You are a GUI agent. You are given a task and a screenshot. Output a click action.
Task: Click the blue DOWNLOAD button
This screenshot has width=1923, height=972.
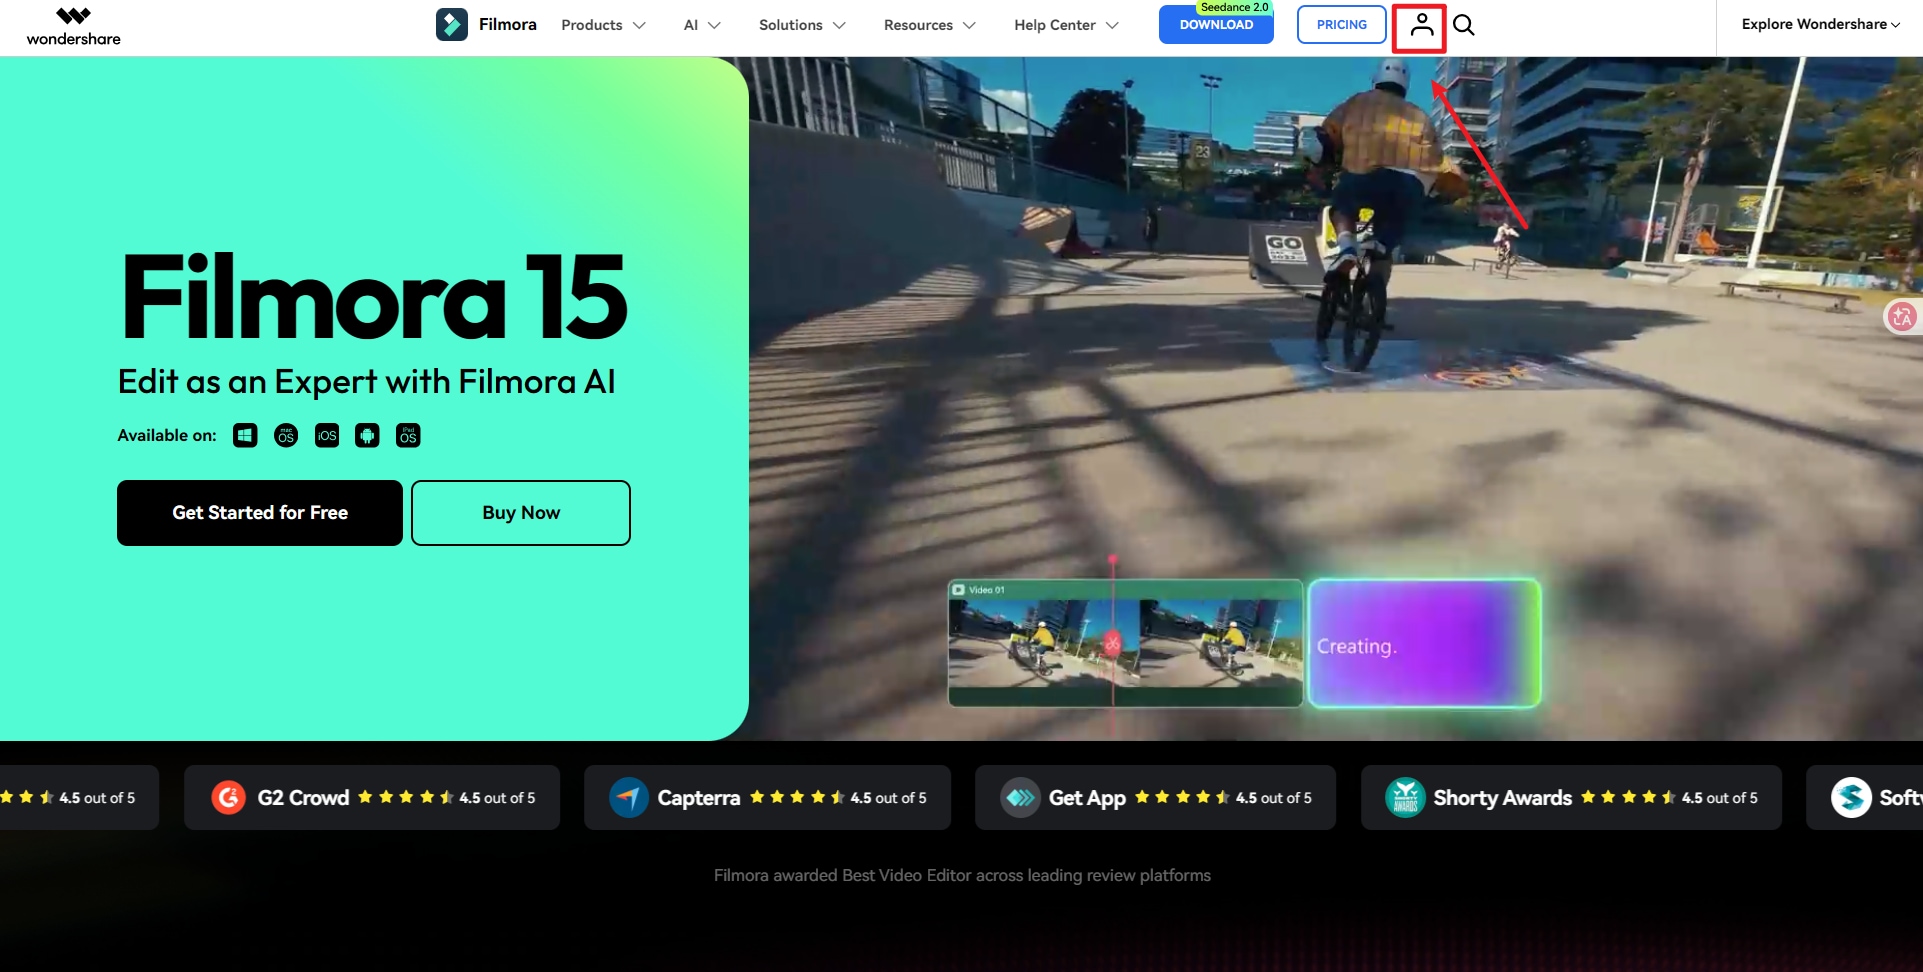(1216, 25)
